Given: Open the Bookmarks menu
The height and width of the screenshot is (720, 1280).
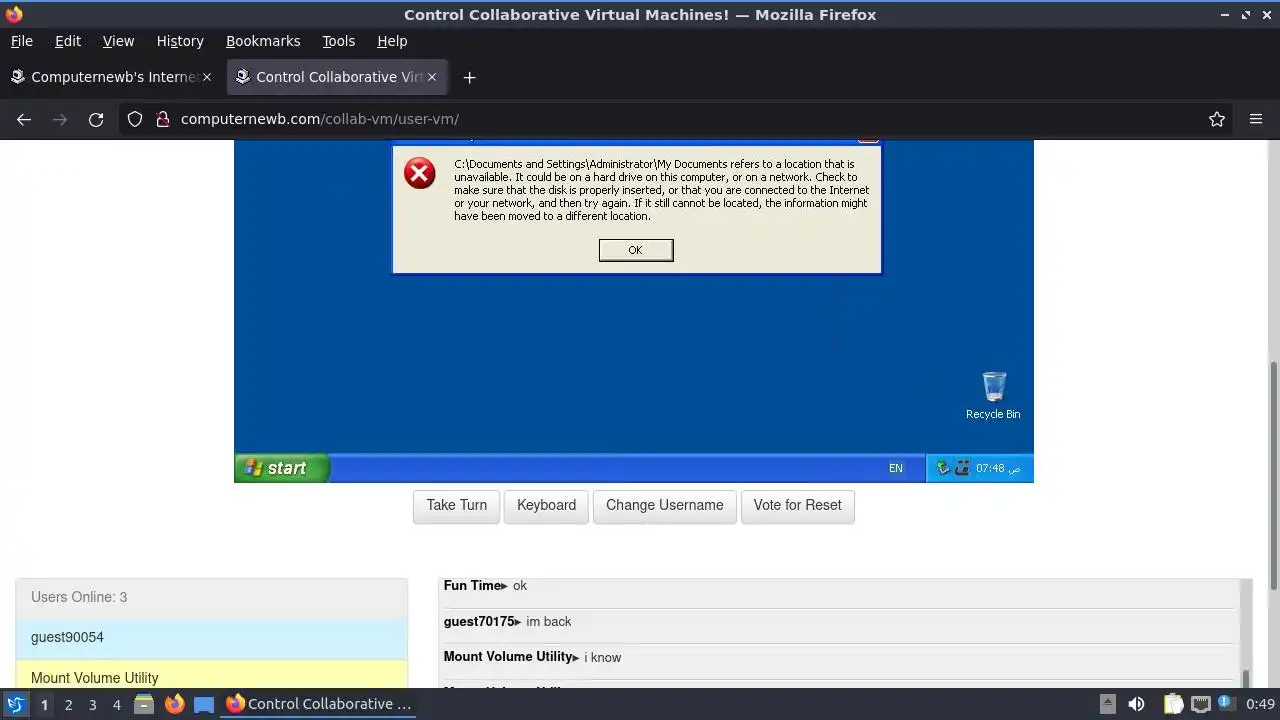Looking at the screenshot, I should pos(263,41).
